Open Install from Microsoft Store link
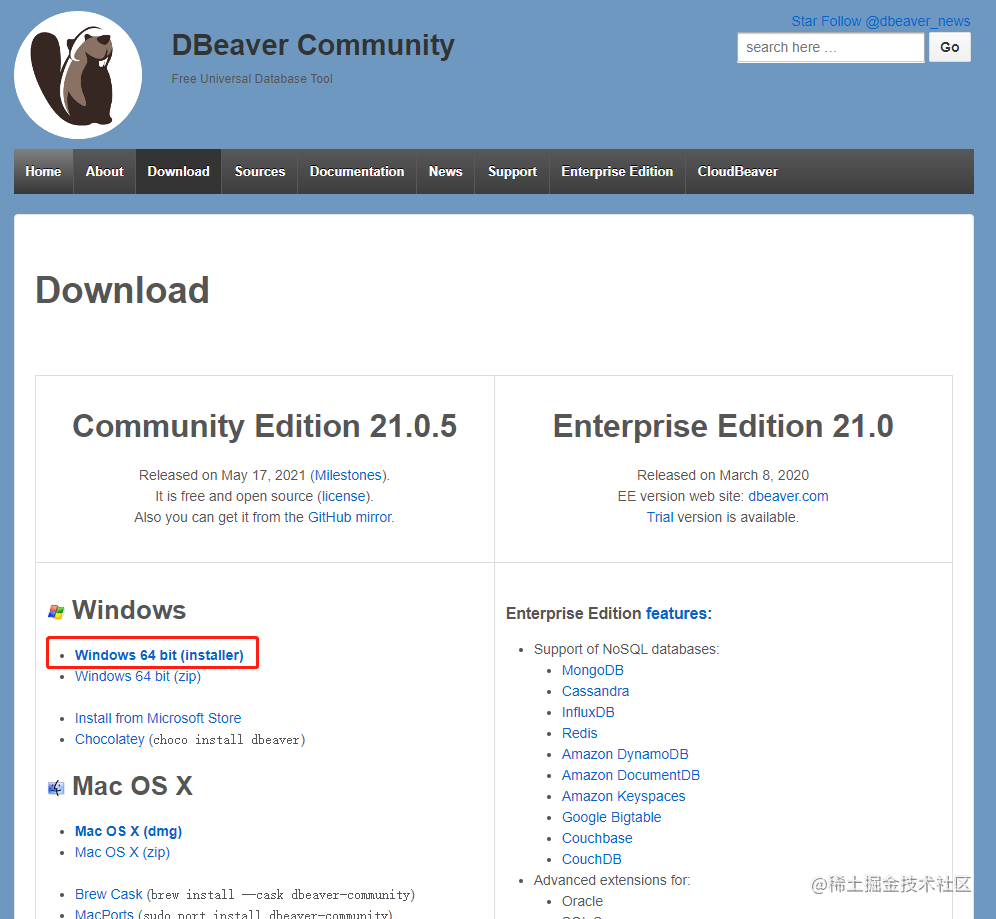 pos(158,718)
